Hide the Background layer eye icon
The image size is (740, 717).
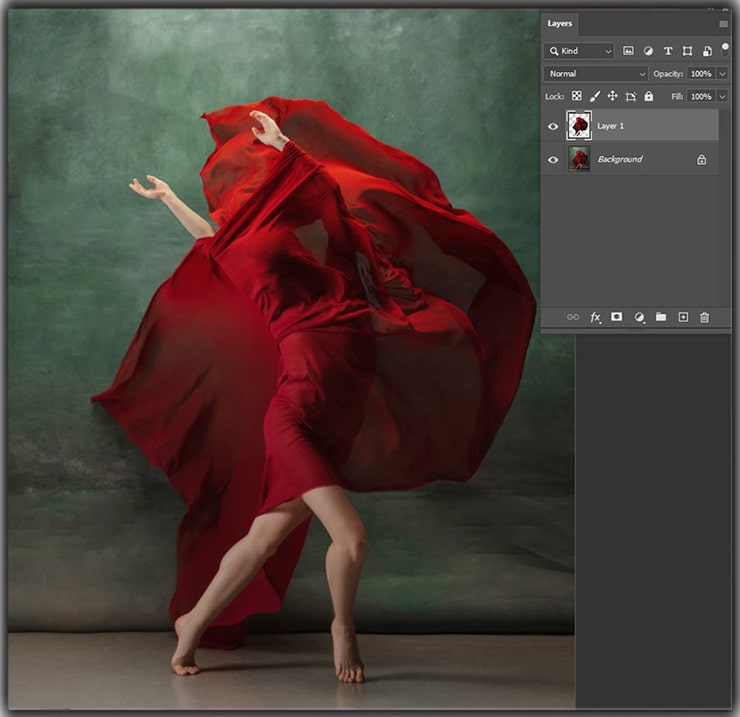tap(553, 160)
